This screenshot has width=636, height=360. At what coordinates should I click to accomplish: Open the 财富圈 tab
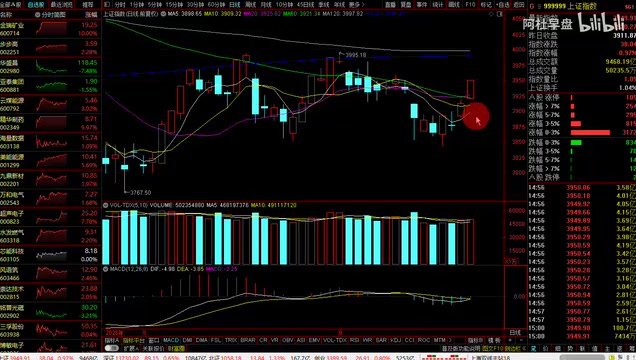pyautogui.click(x=176, y=348)
